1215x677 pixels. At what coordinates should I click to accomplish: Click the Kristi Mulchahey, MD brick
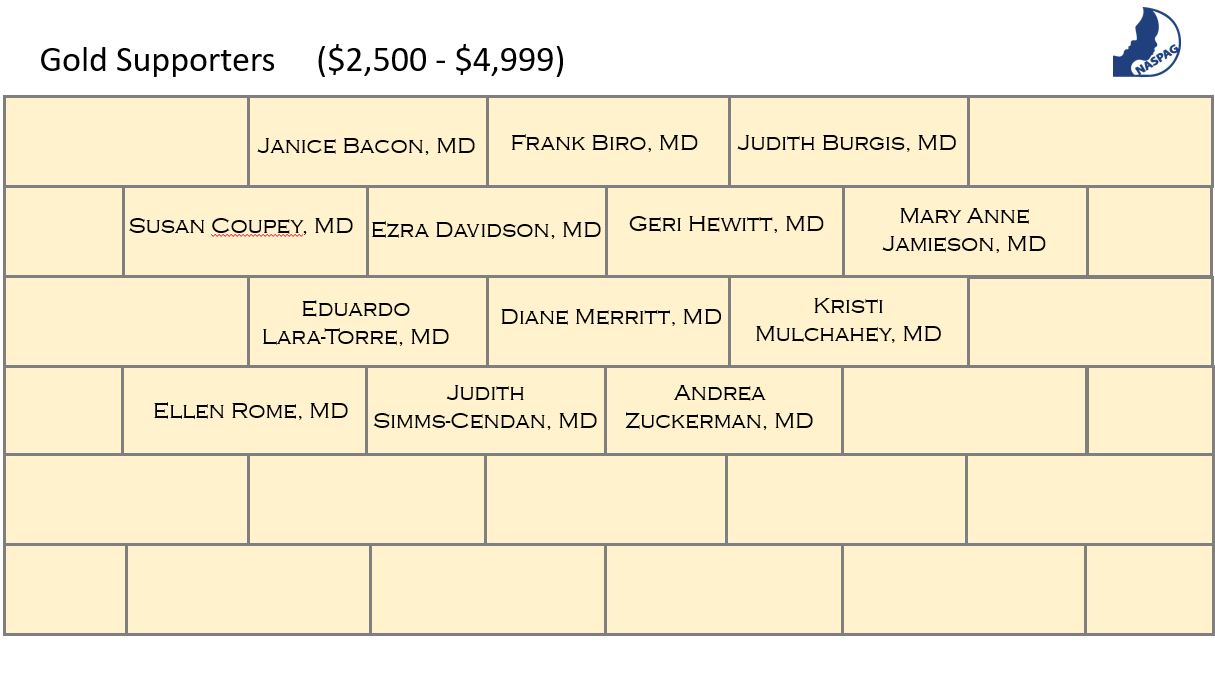(x=849, y=322)
